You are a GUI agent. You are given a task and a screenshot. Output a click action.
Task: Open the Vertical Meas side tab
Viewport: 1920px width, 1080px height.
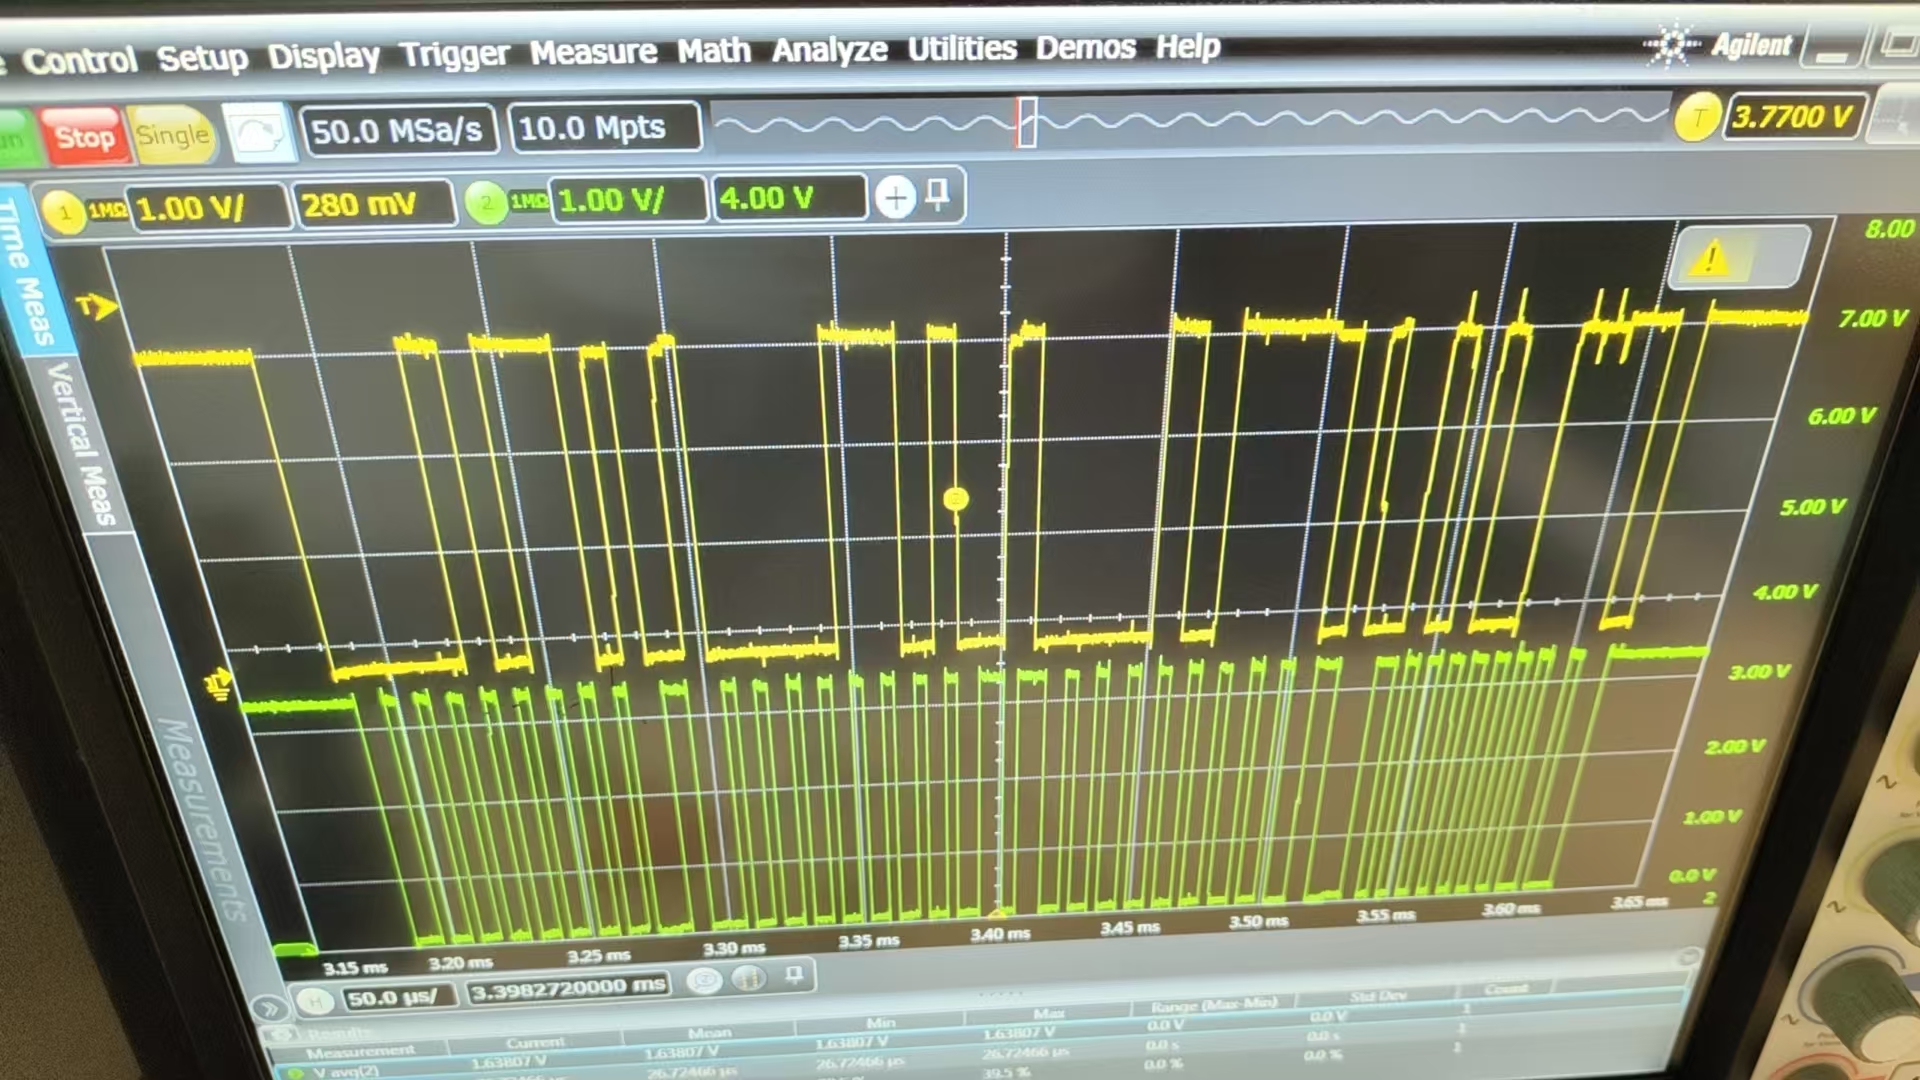click(82, 445)
